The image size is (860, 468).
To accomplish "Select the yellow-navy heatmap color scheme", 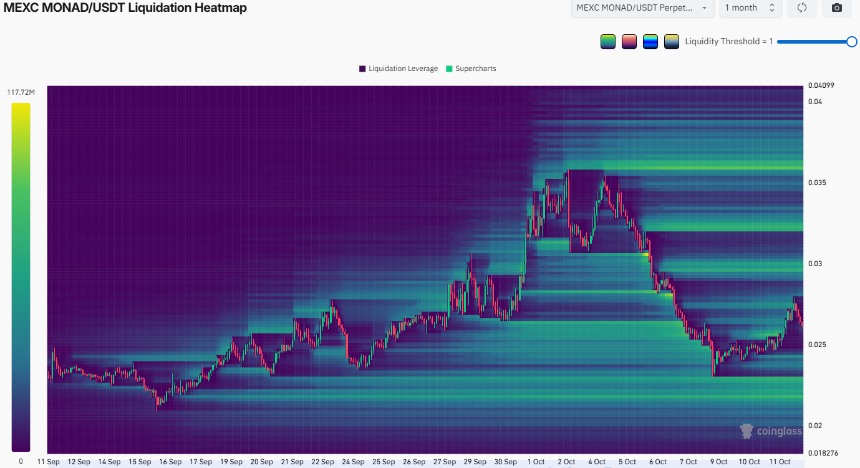I will tap(671, 42).
